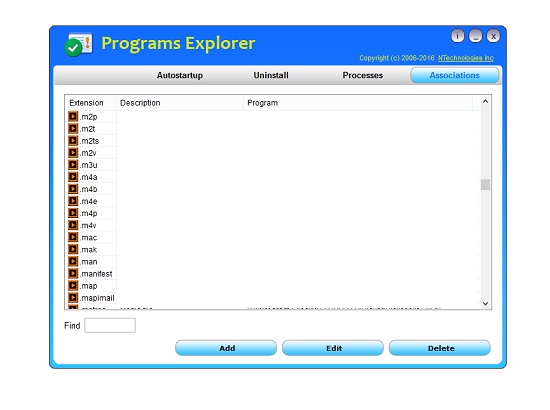
Task: Pick the .m4v list entry
Action: coord(88,226)
